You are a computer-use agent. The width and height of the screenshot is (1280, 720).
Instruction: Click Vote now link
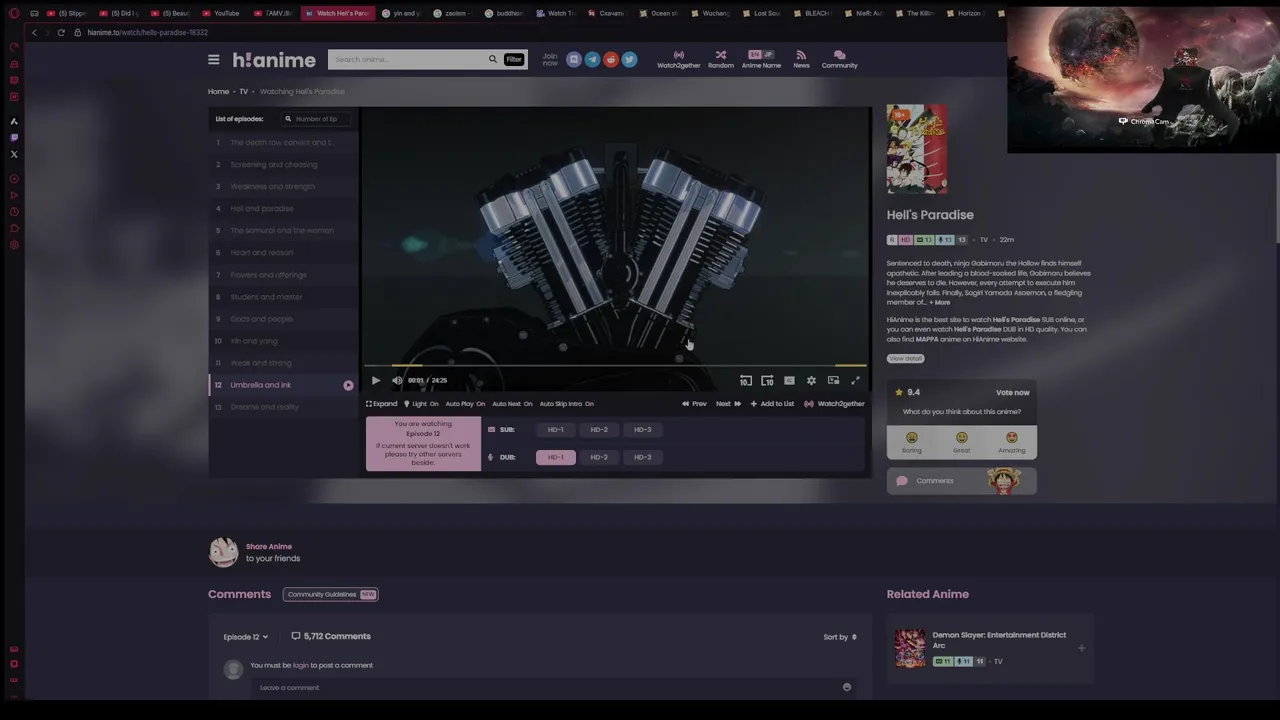(x=1012, y=392)
